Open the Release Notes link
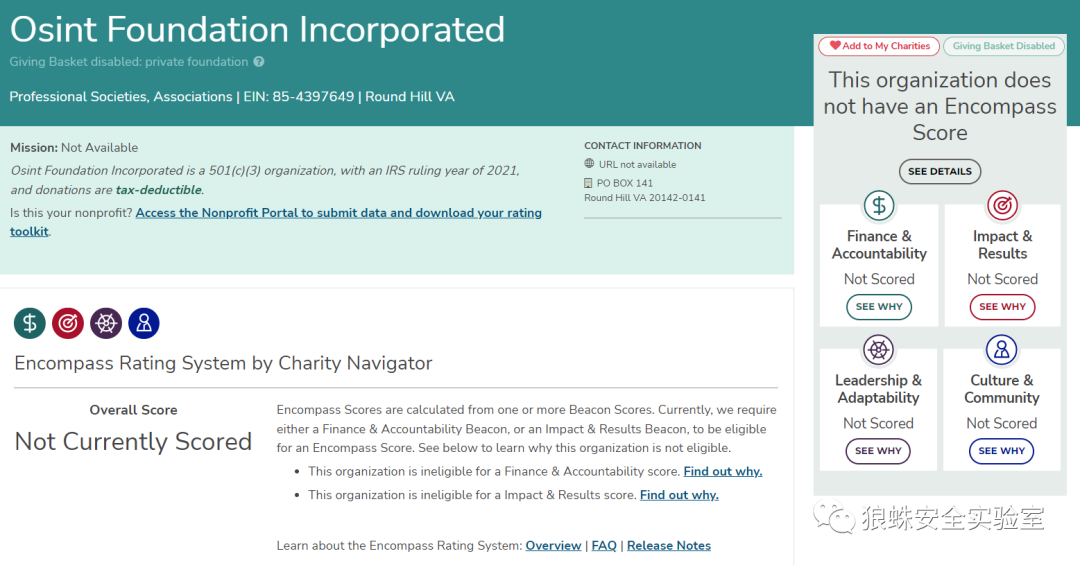Image resolution: width=1080 pixels, height=565 pixels. click(x=669, y=545)
